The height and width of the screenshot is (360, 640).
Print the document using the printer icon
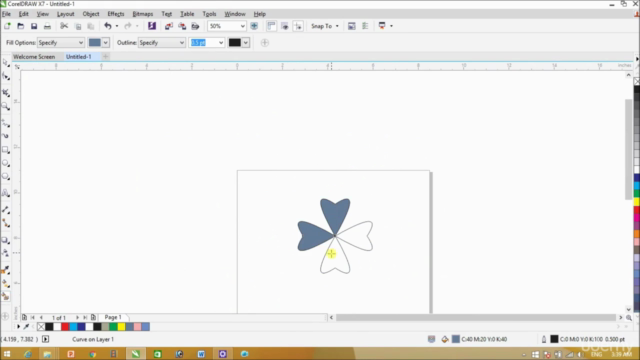coord(47,26)
